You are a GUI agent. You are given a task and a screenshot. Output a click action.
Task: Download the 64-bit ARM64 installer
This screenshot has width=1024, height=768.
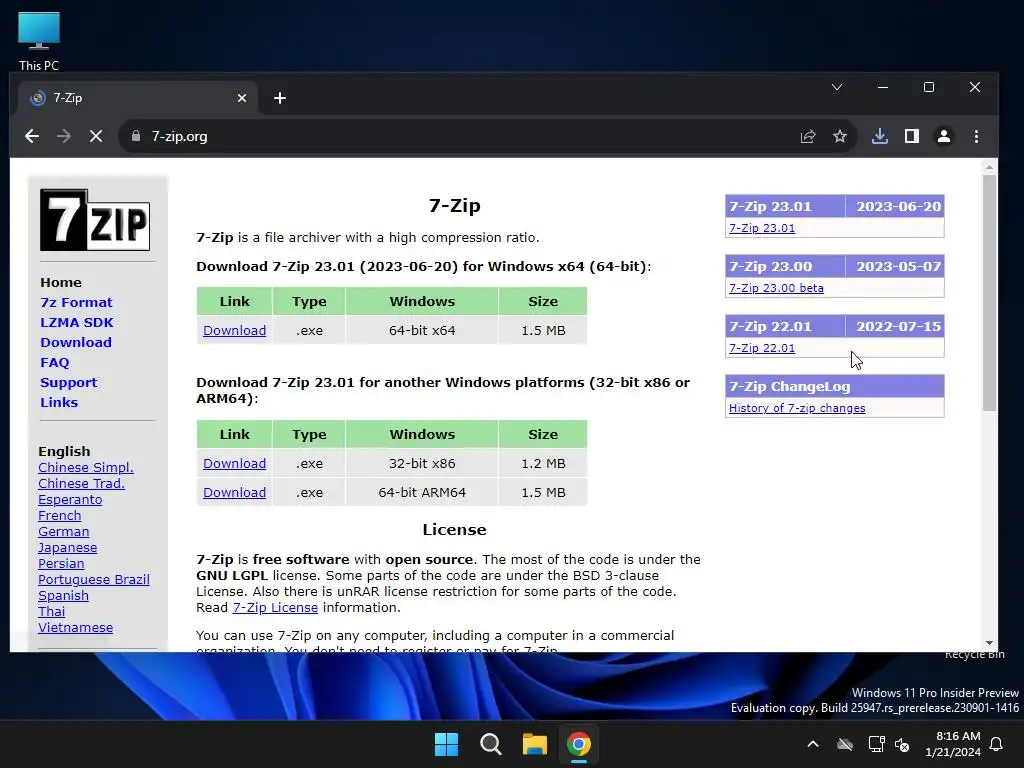coord(234,492)
